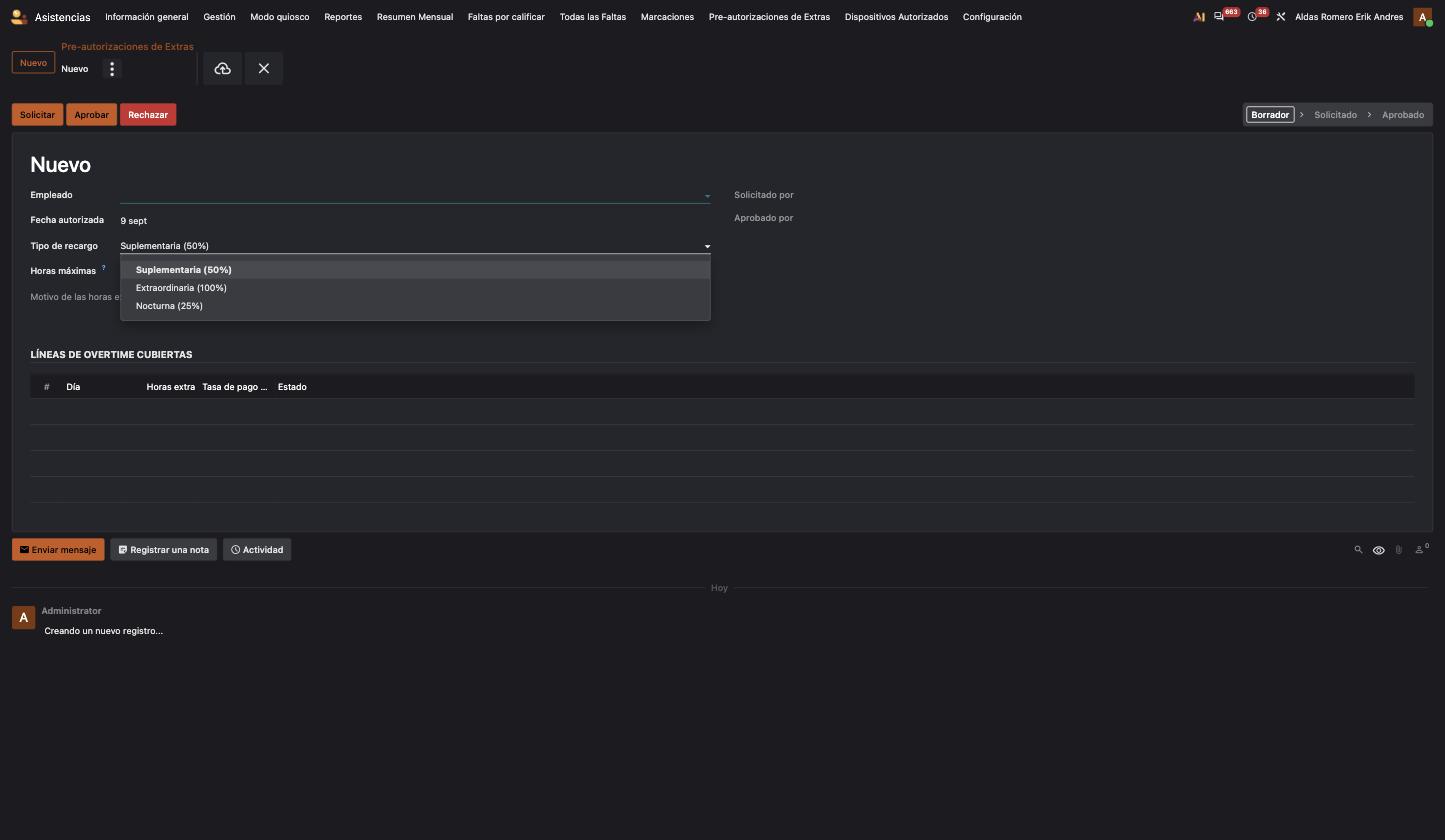Discard changes with the X icon
The height and width of the screenshot is (840, 1445).
[264, 69]
